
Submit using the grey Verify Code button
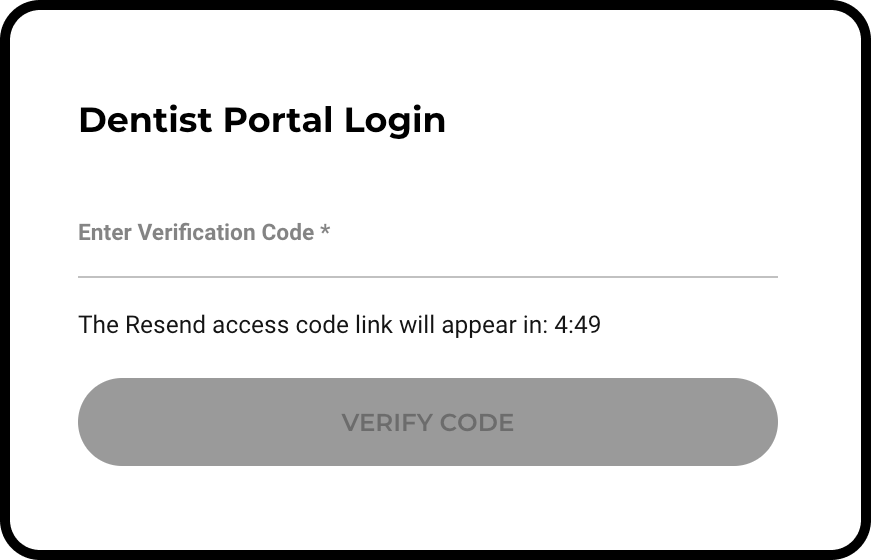[x=427, y=422]
